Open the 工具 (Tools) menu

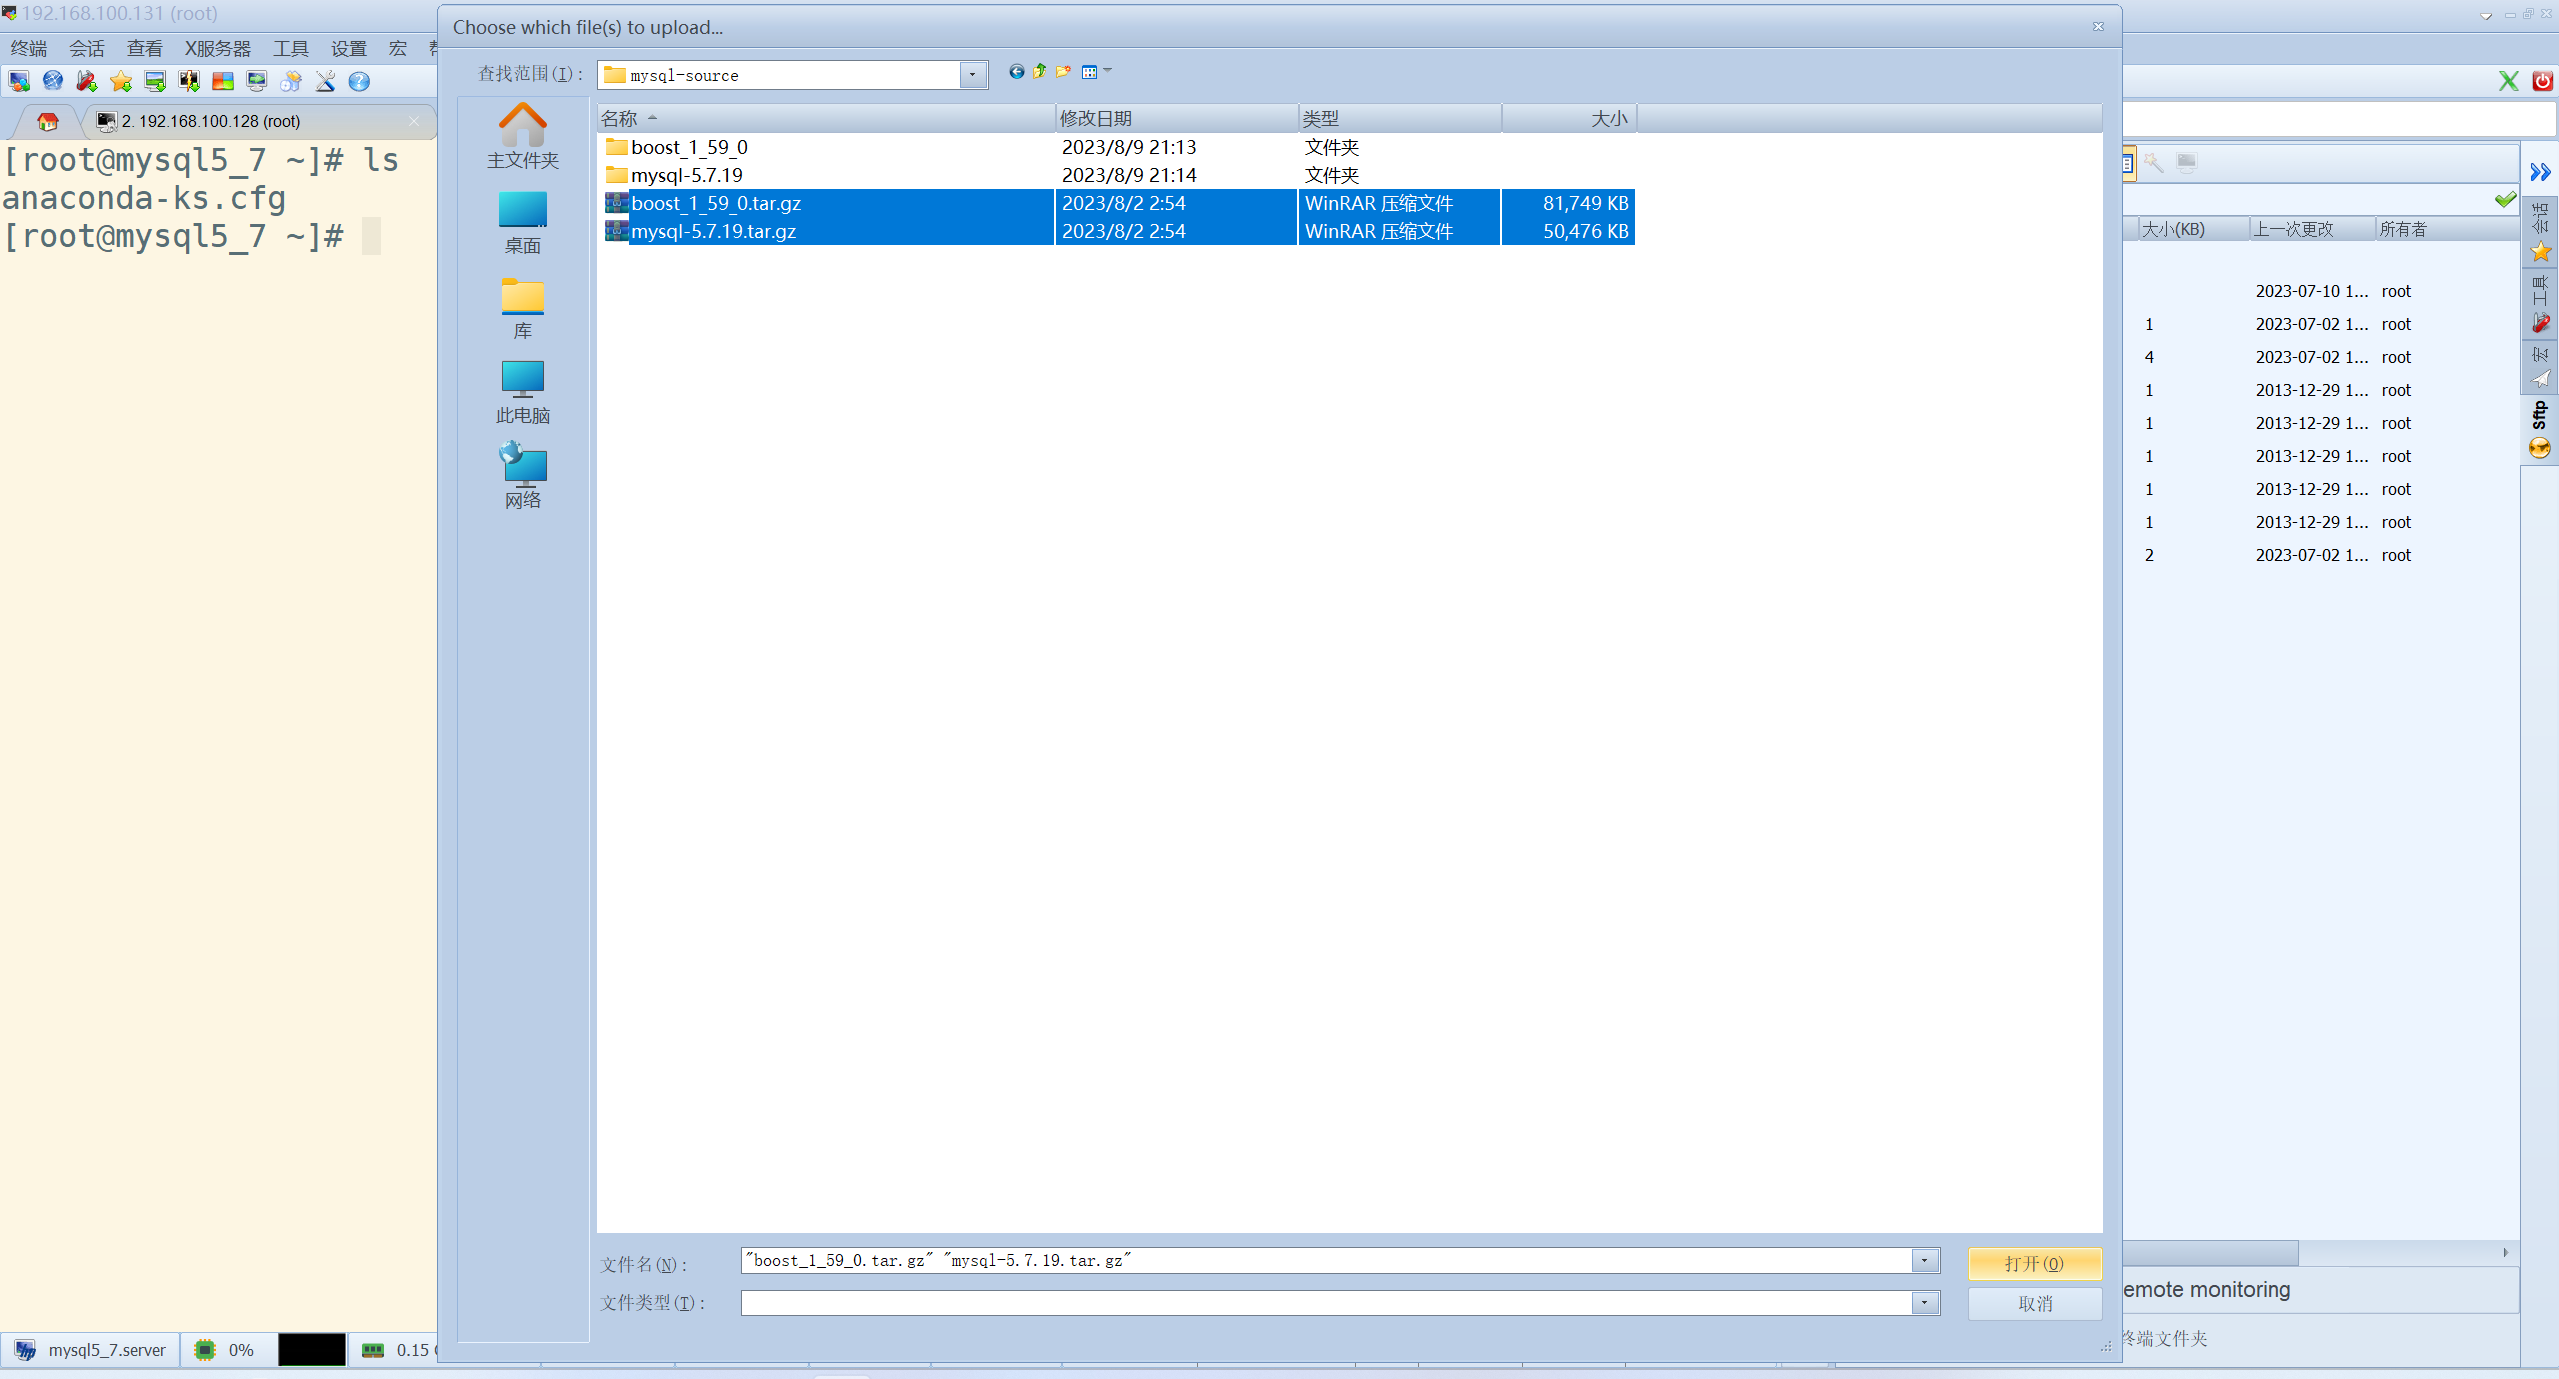[291, 48]
